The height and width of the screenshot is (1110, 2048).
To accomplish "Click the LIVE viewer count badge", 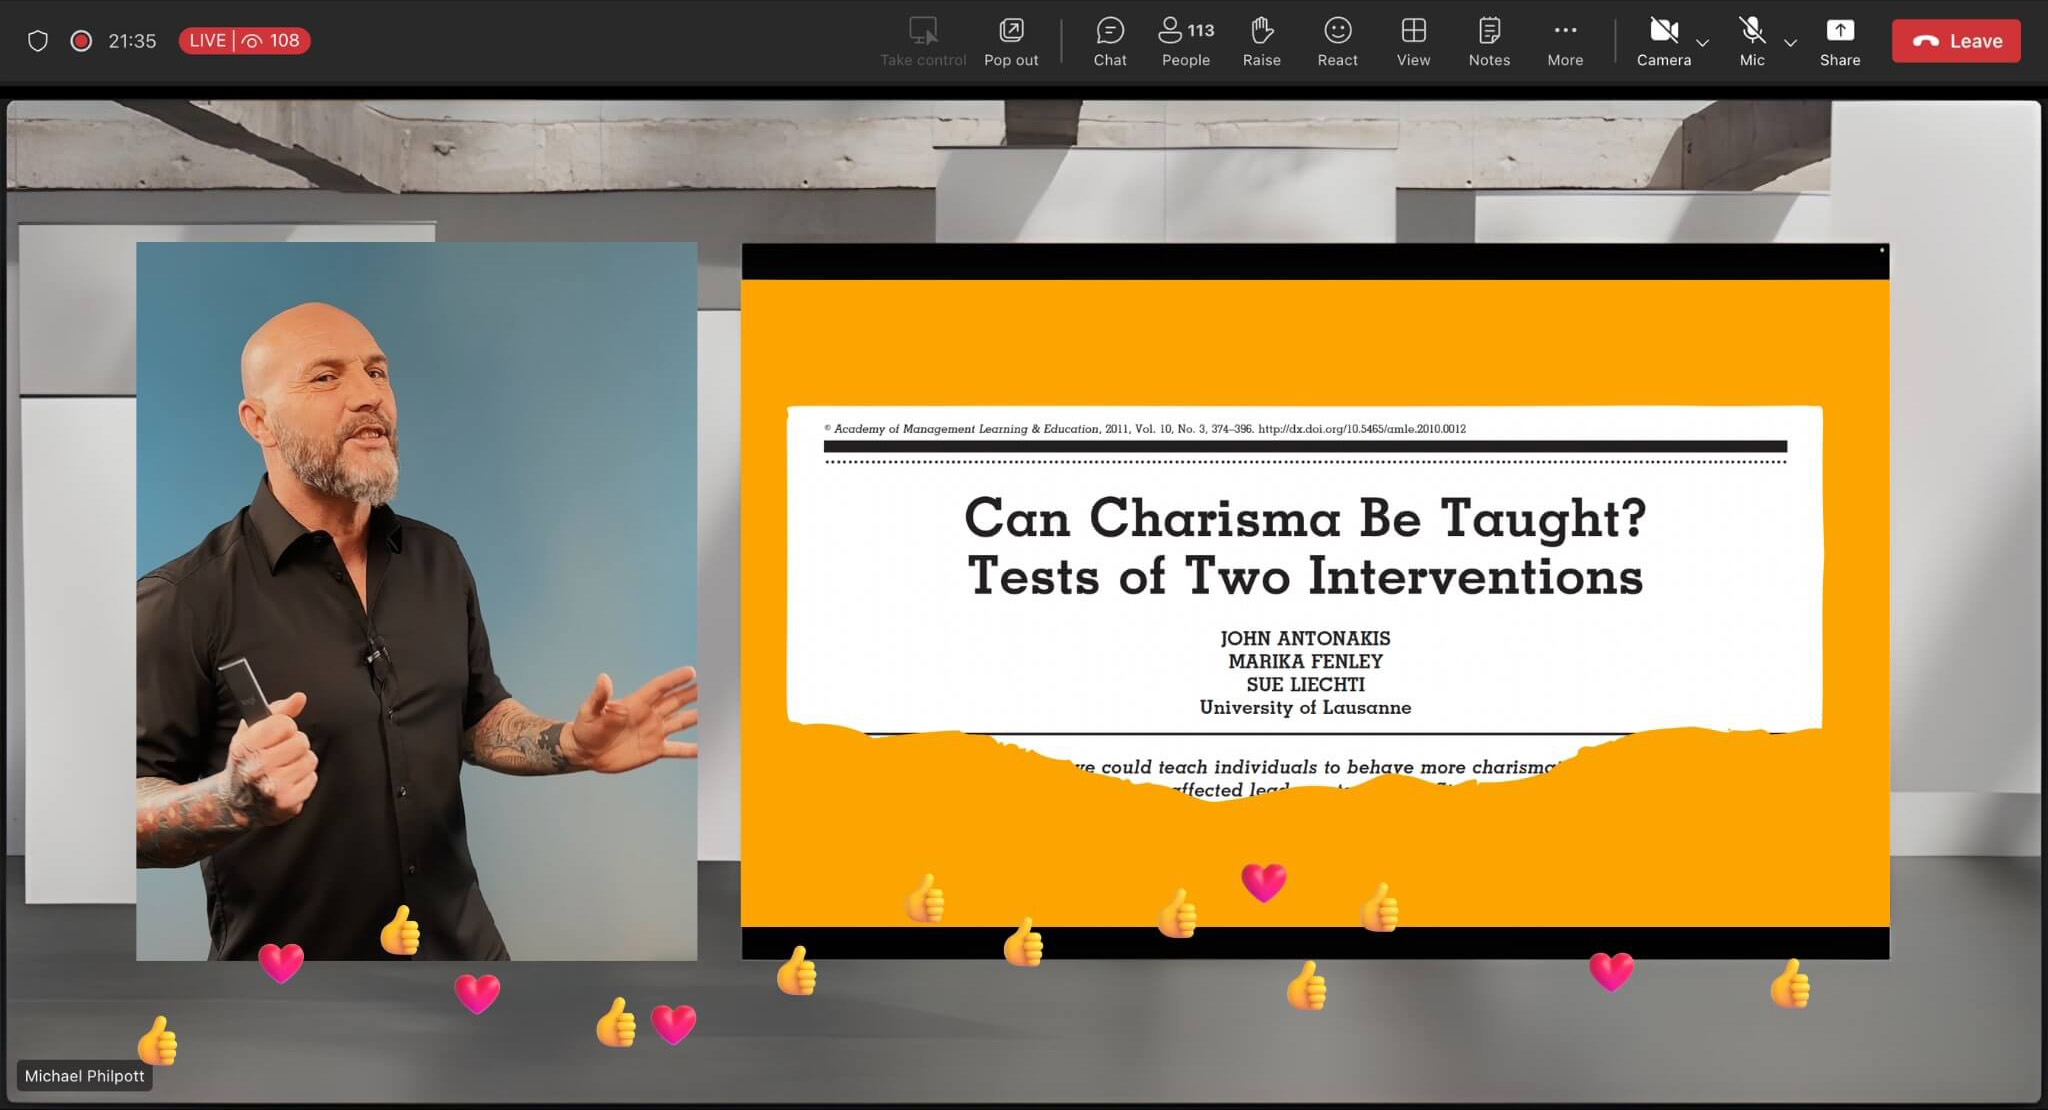I will 244,41.
